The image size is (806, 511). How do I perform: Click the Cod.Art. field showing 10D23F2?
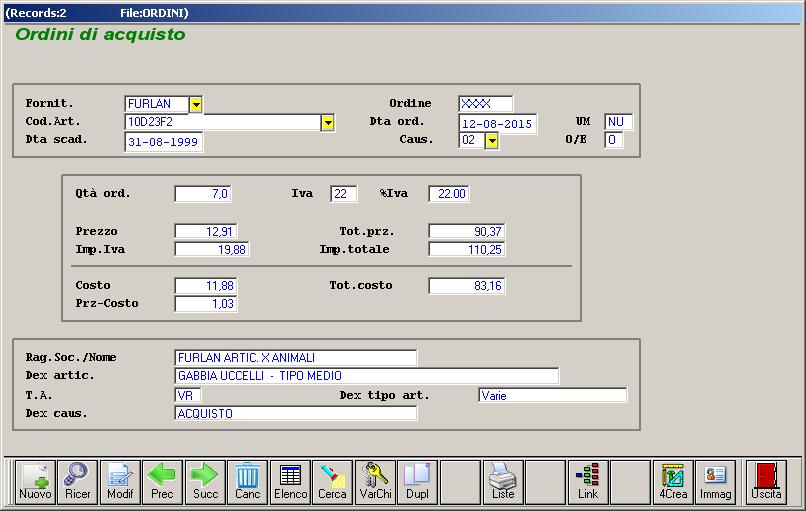pyautogui.click(x=223, y=122)
